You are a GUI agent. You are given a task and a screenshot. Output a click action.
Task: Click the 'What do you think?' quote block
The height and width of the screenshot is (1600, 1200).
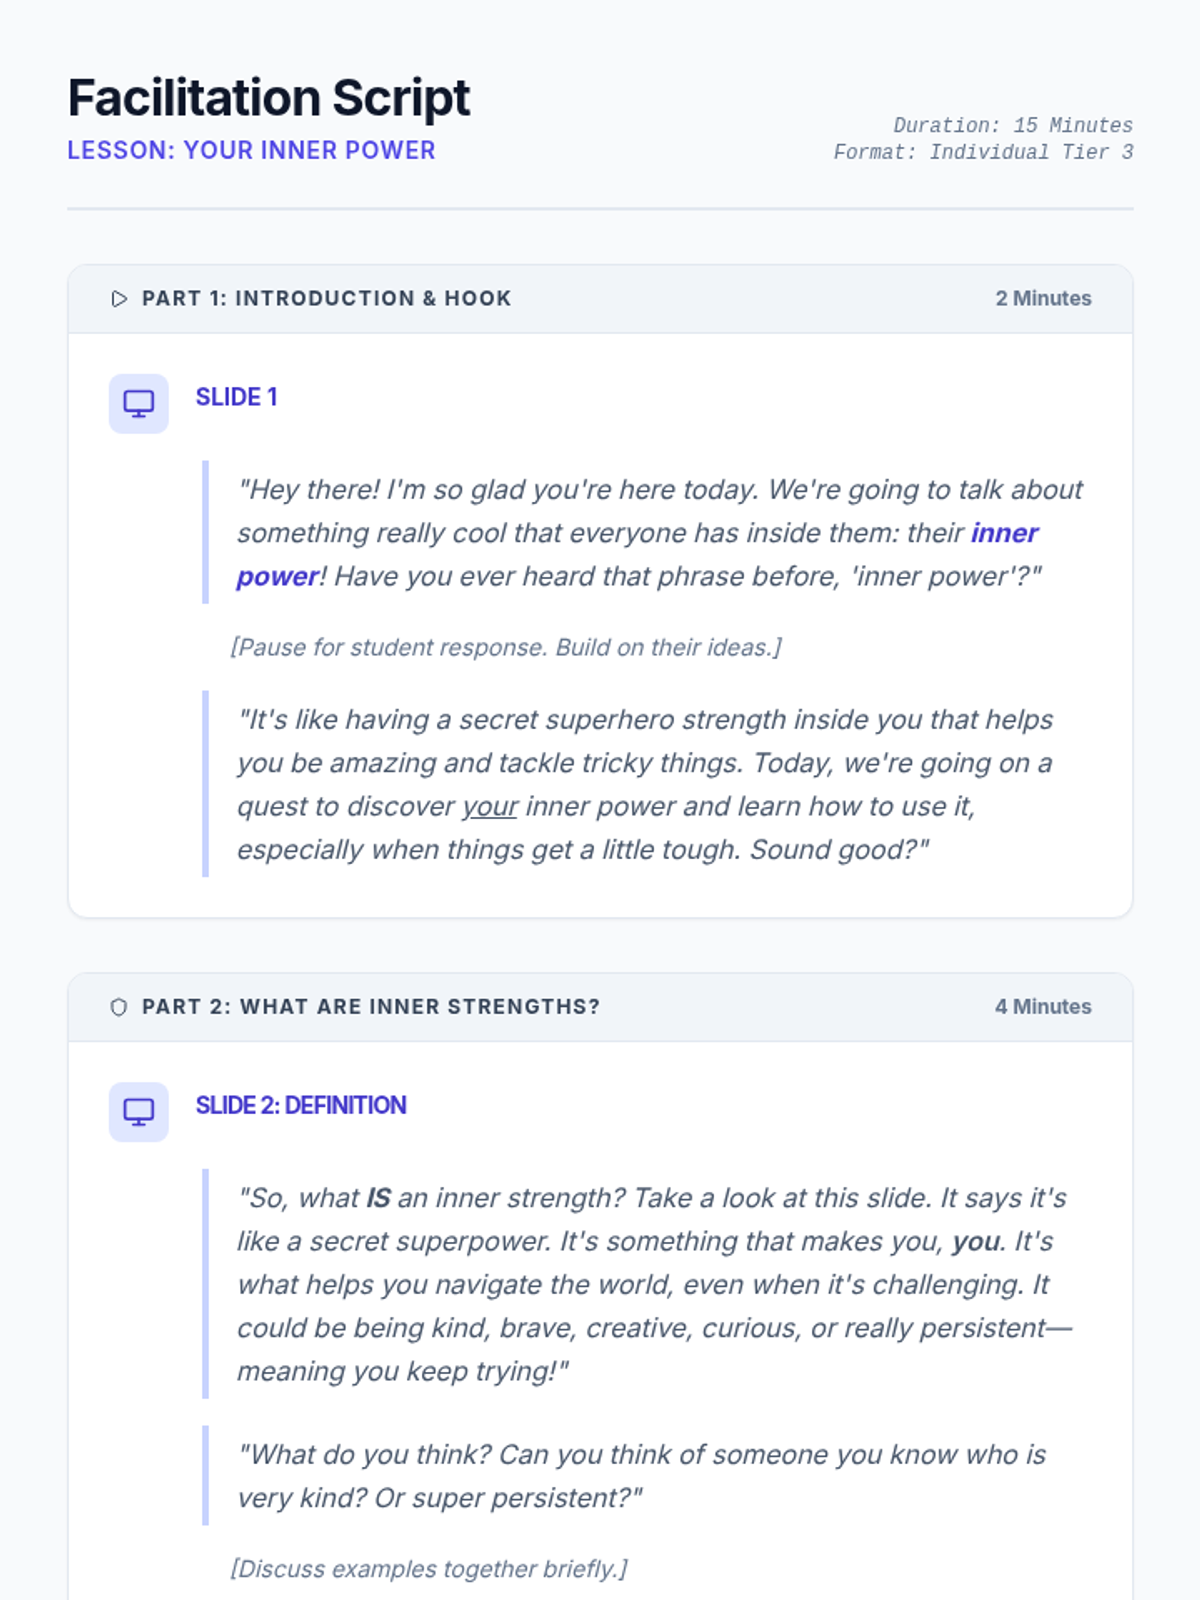tap(647, 1476)
